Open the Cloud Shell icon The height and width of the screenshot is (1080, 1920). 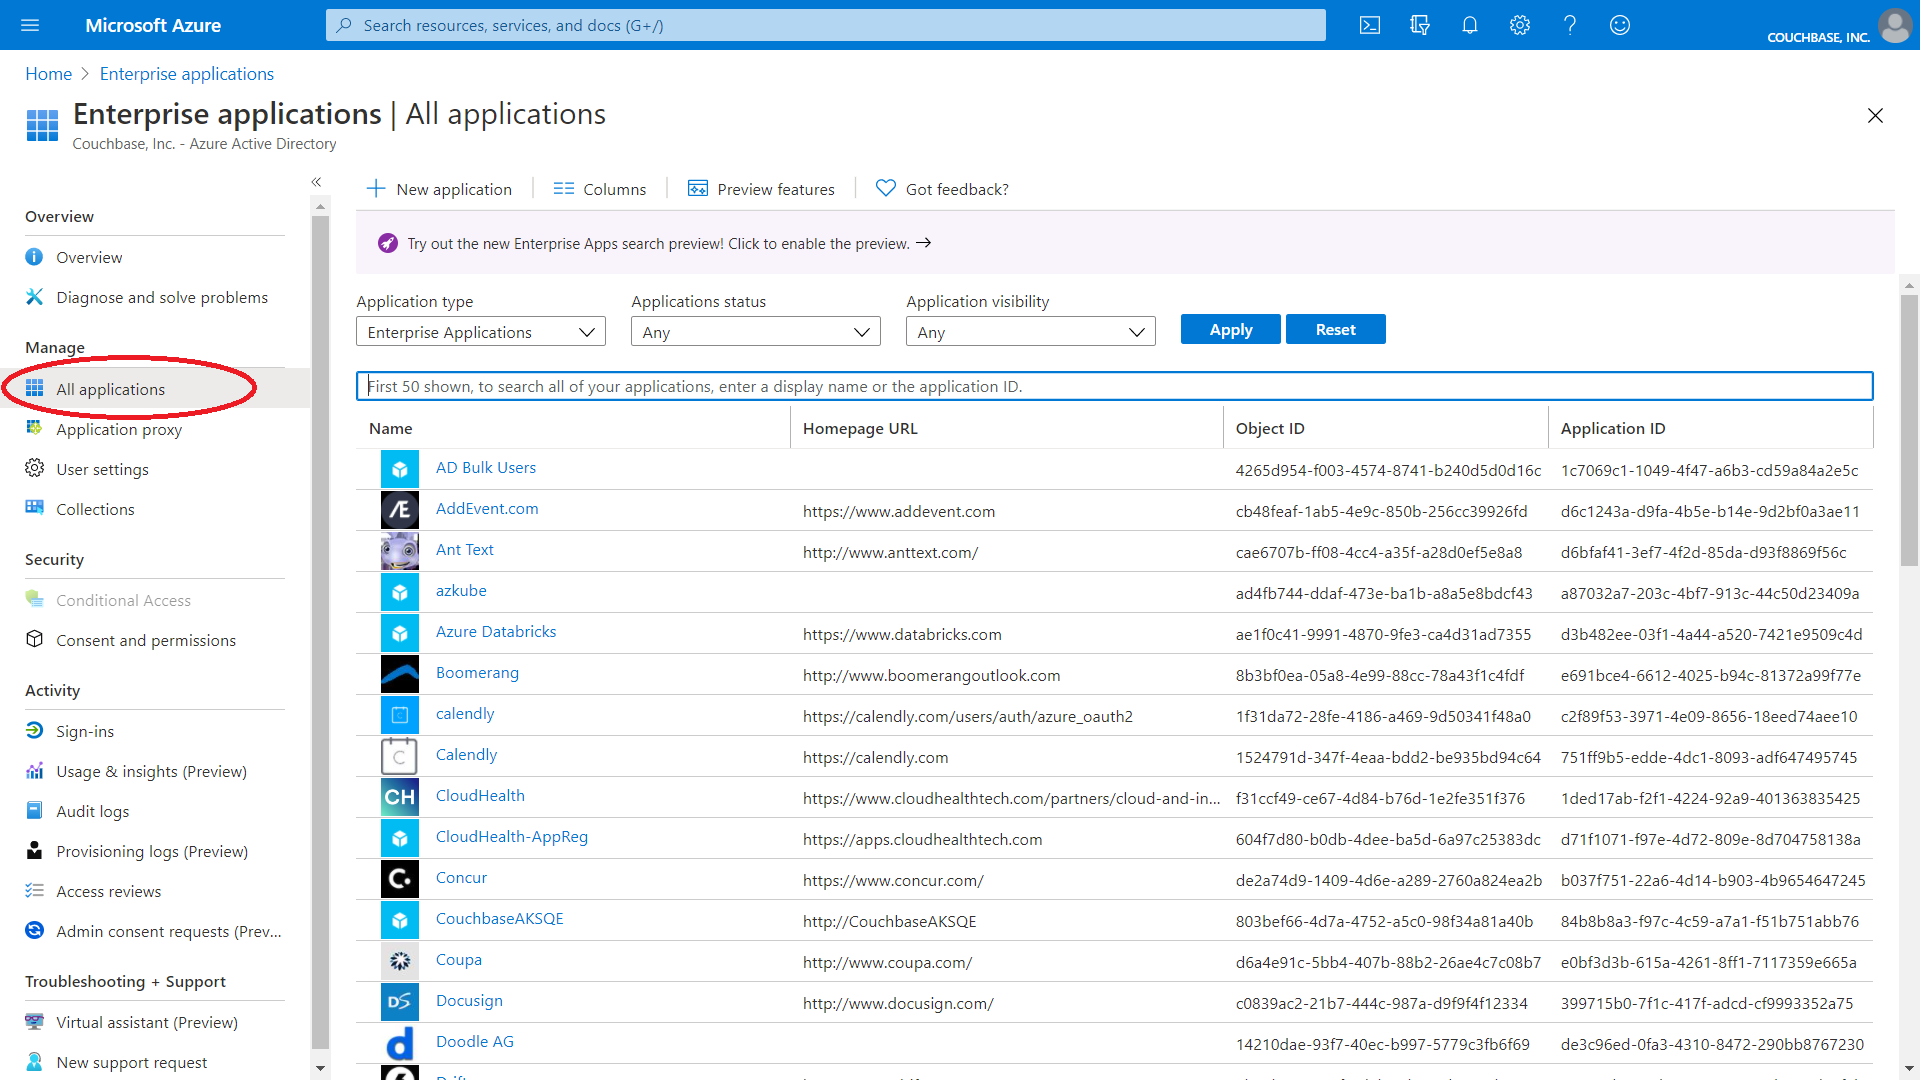1370,25
